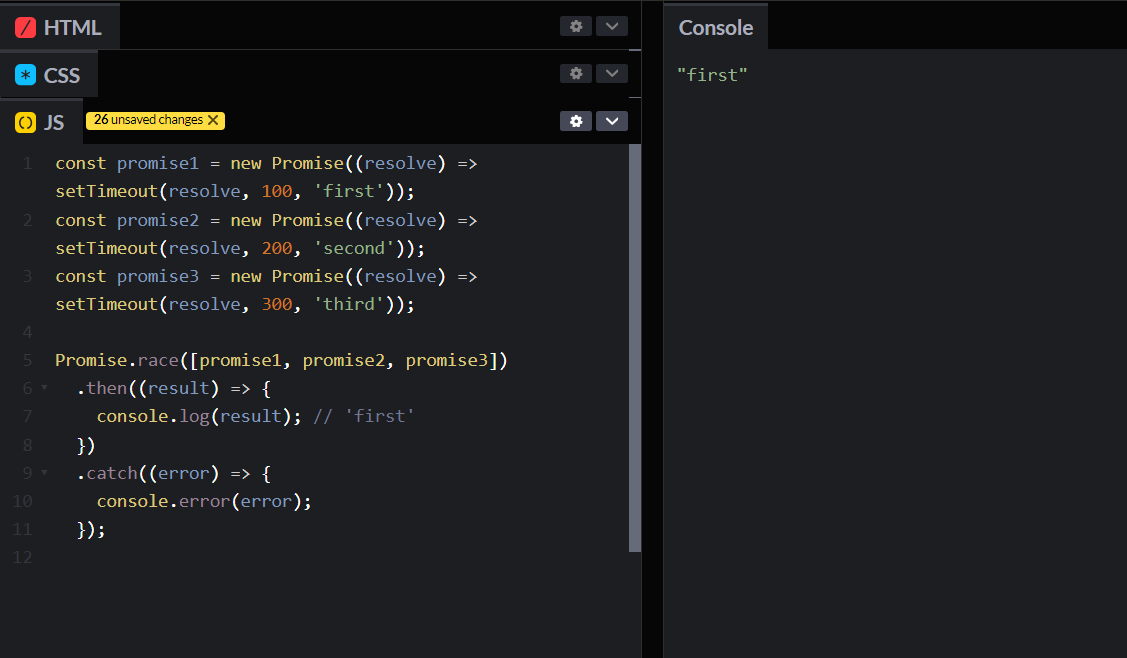Viewport: 1127px width, 658px height.
Task: Select the JS editor tab
Action: point(41,122)
